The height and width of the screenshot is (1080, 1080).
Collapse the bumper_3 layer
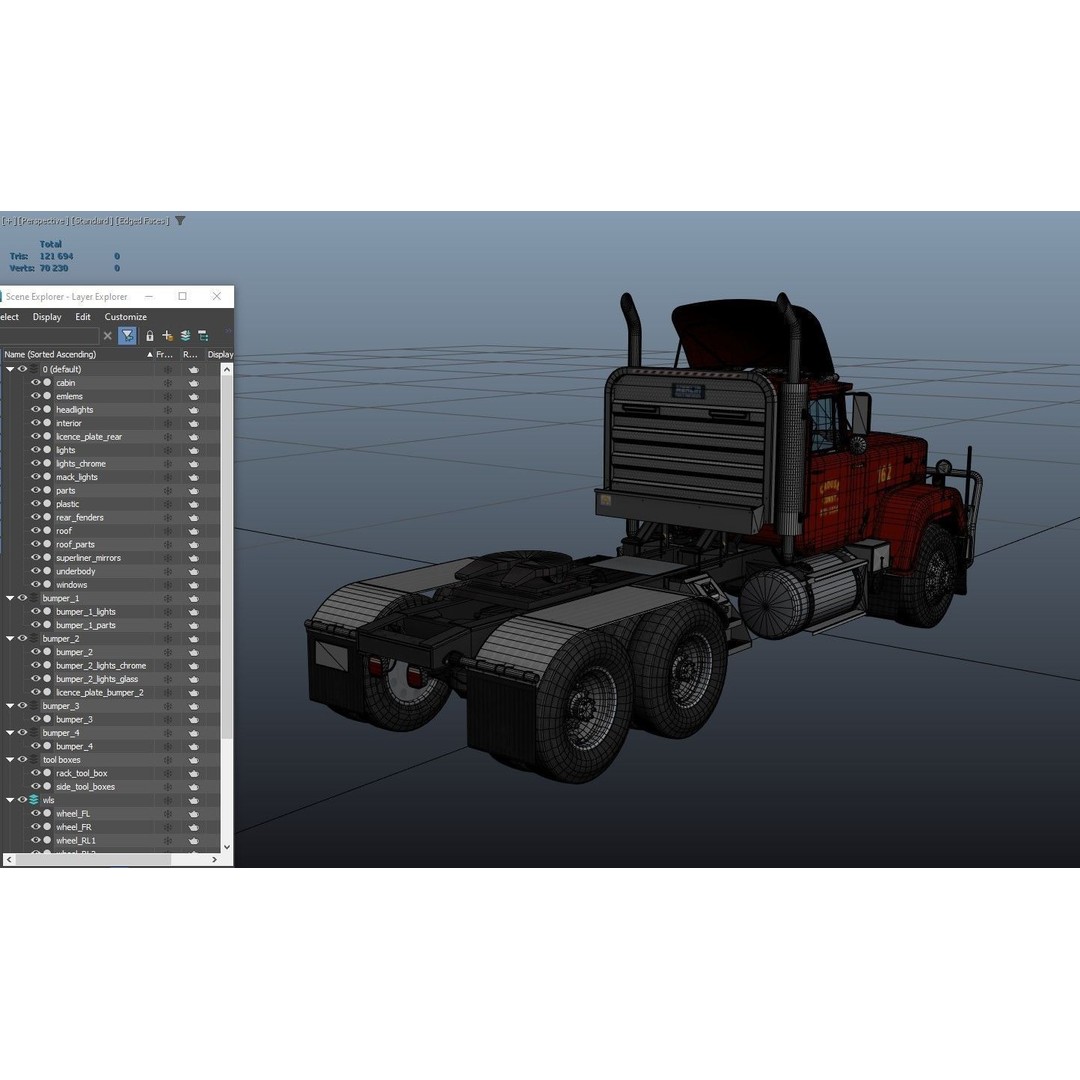(10, 706)
